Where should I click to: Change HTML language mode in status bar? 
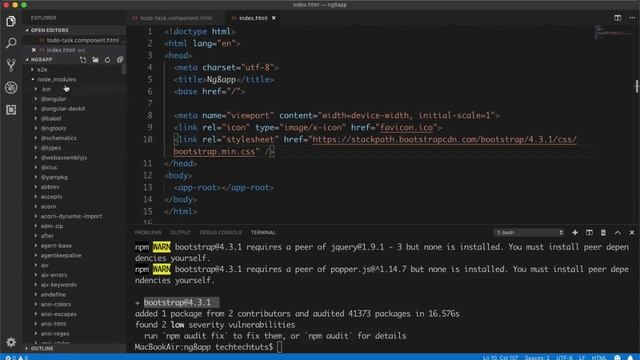coord(599,358)
